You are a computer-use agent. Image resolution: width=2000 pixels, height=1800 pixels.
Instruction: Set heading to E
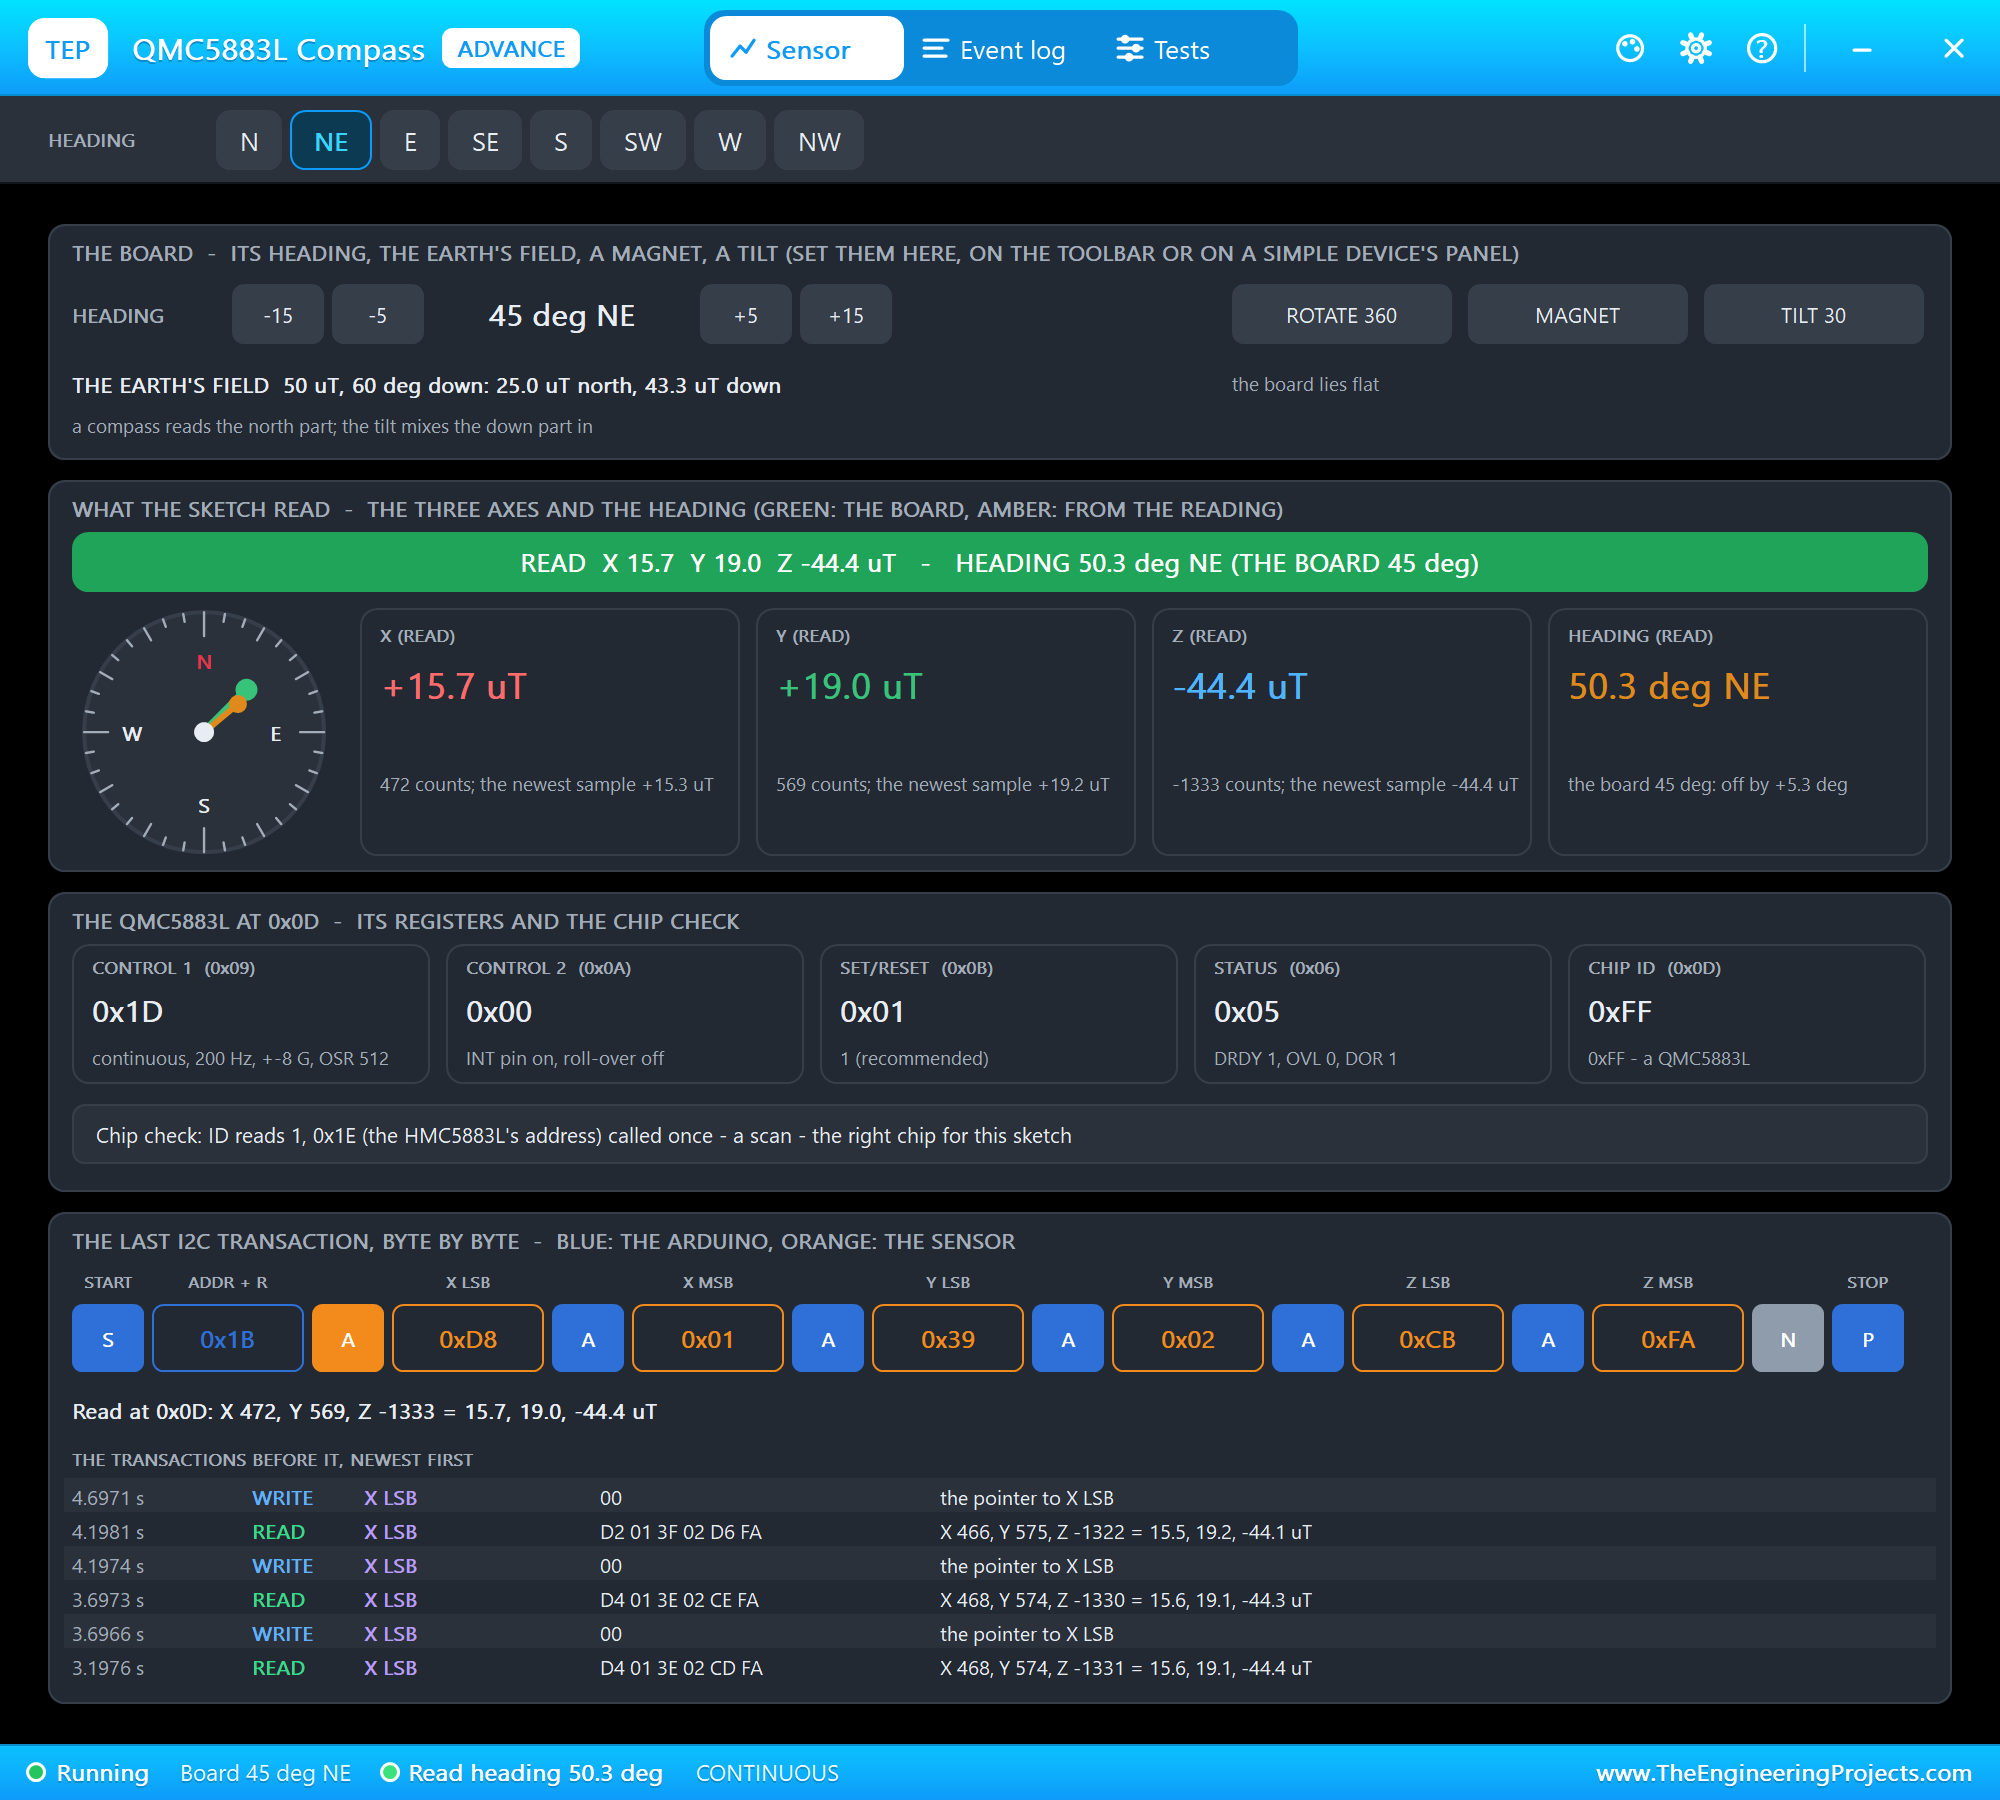coord(410,141)
